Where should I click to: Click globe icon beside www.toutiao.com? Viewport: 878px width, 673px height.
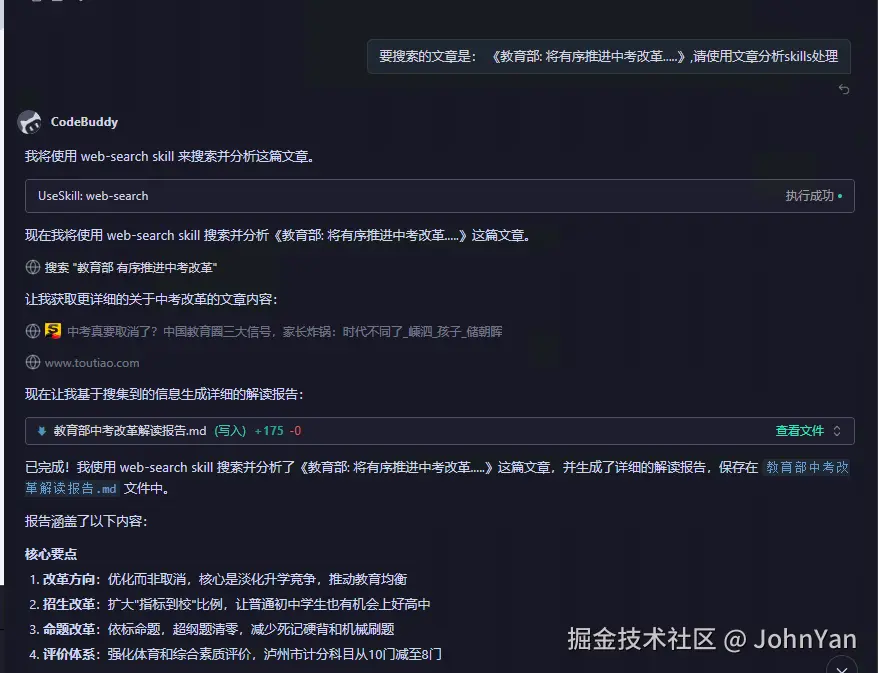(x=33, y=362)
